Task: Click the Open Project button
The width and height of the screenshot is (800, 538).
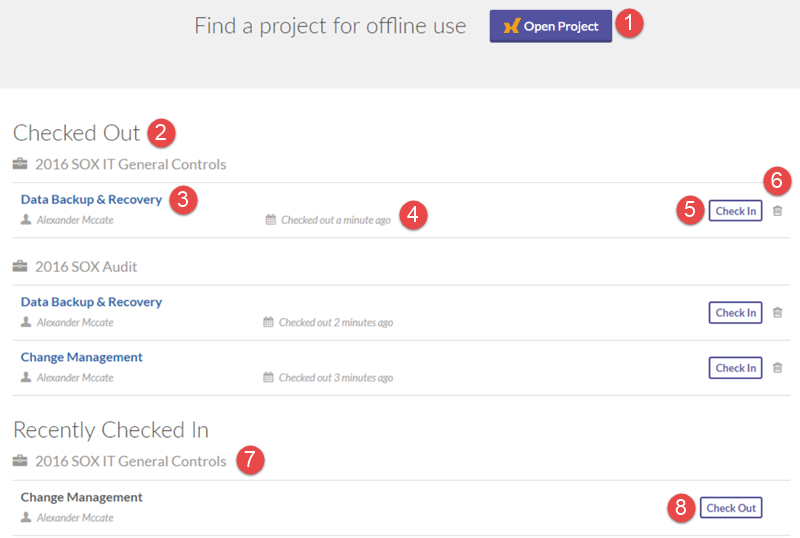Action: tap(550, 26)
